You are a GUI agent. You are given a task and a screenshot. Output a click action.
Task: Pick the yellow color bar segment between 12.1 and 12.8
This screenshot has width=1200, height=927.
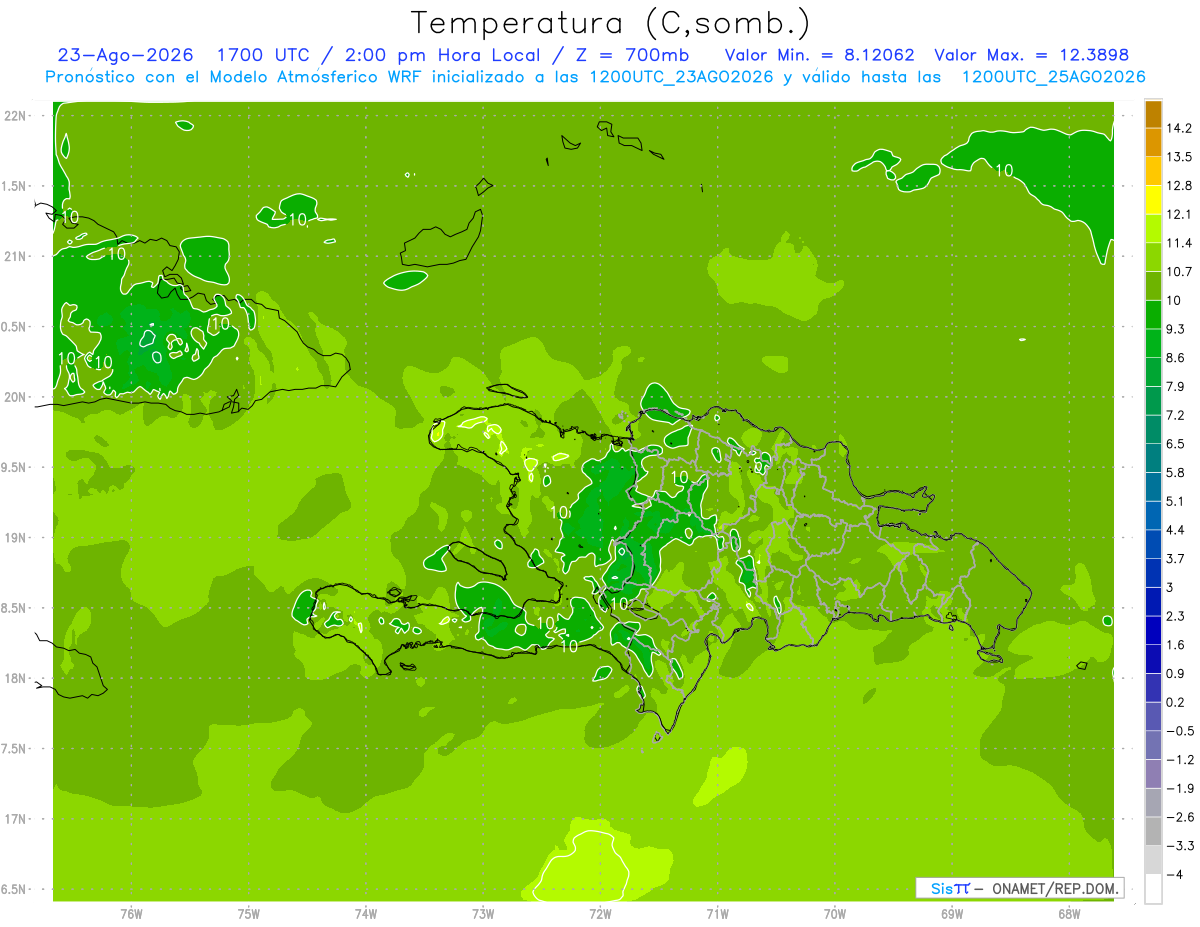[1153, 200]
